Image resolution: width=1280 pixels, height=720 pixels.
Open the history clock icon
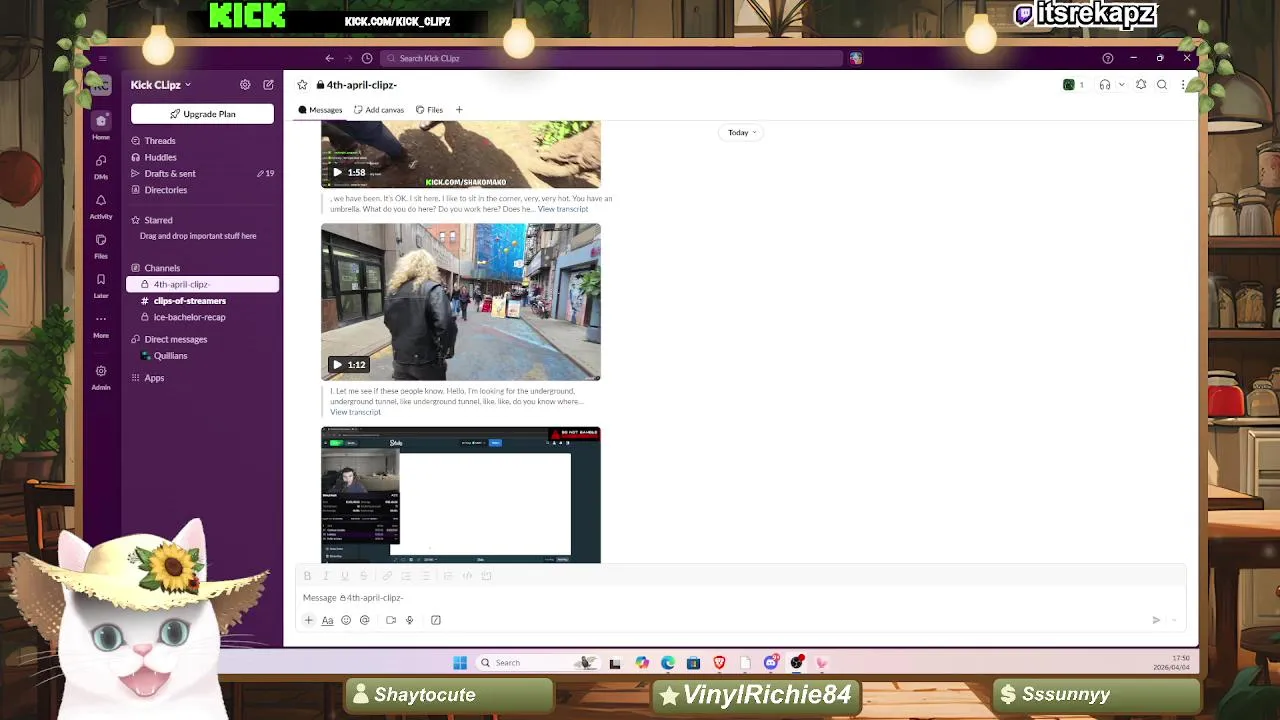pos(367,58)
